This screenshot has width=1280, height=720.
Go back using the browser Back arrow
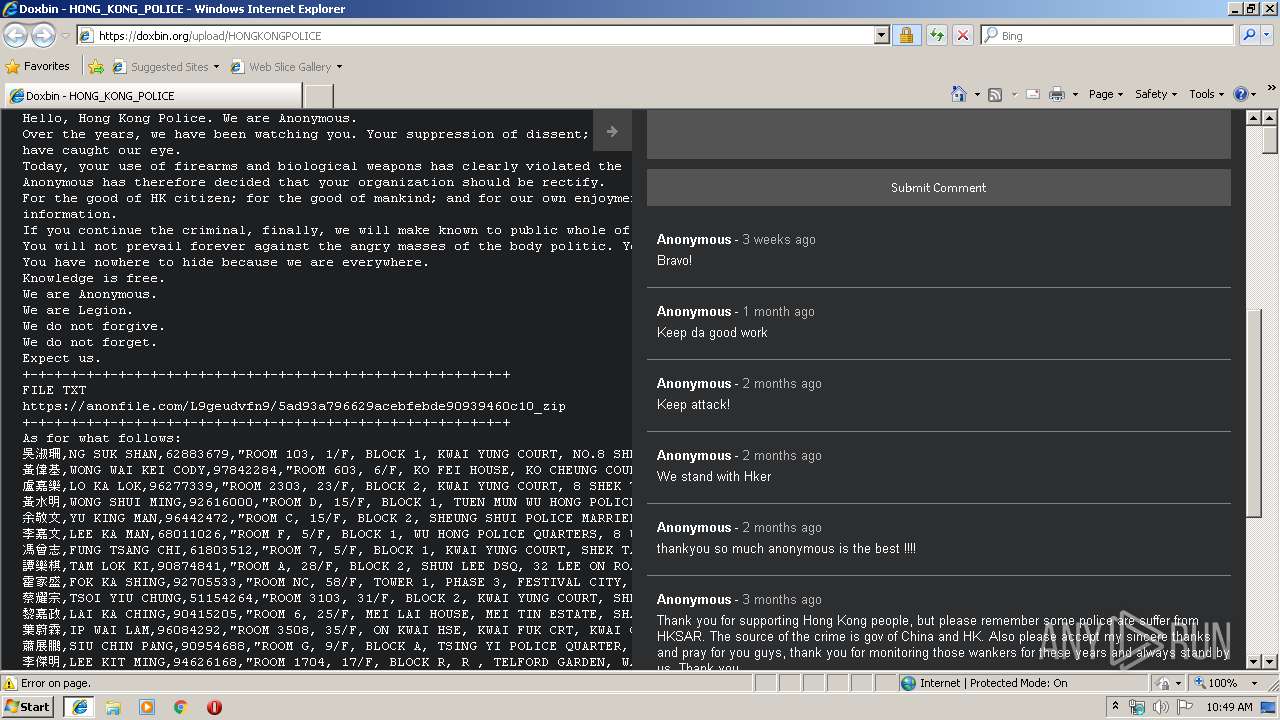(16, 36)
